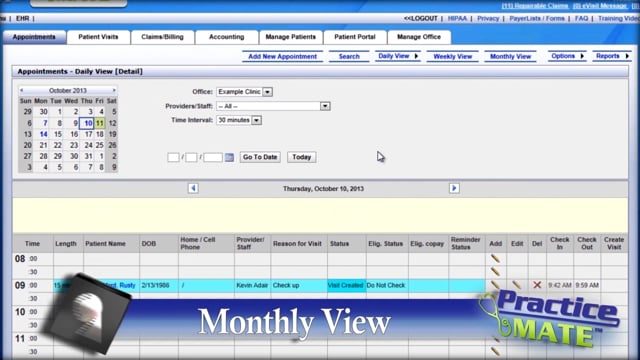Image resolution: width=640 pixels, height=360 pixels.
Task: Open the Manage Patients tab
Action: 291,37
